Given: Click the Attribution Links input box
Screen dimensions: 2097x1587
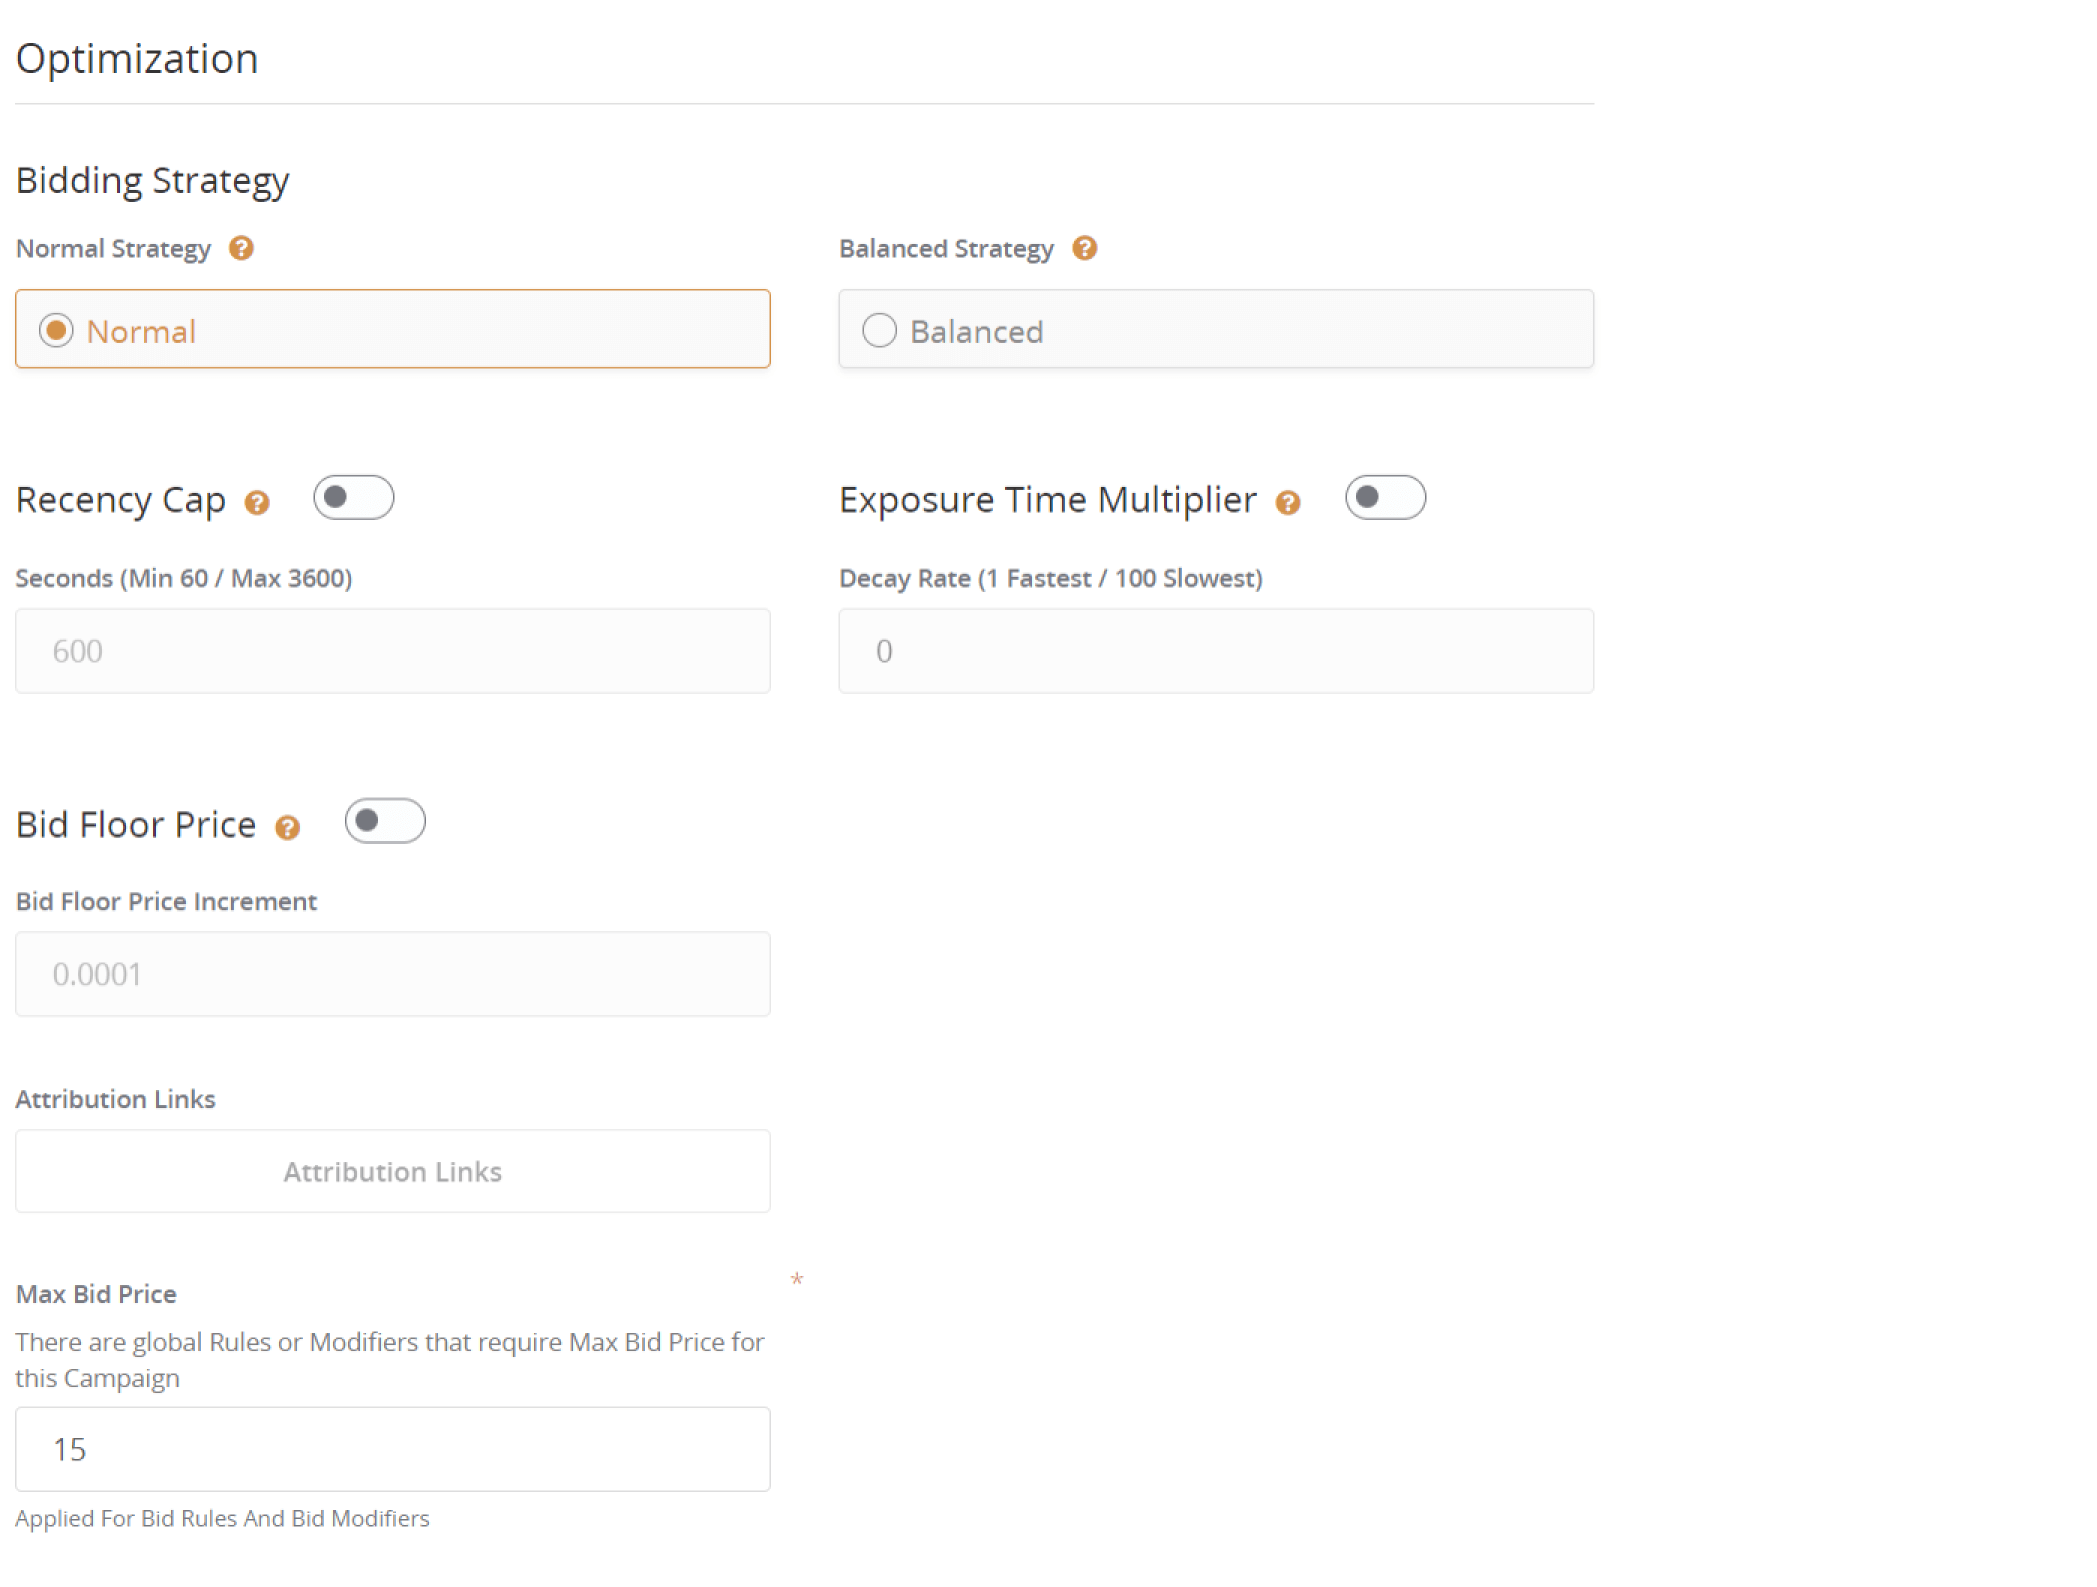Looking at the screenshot, I should coord(392,1171).
